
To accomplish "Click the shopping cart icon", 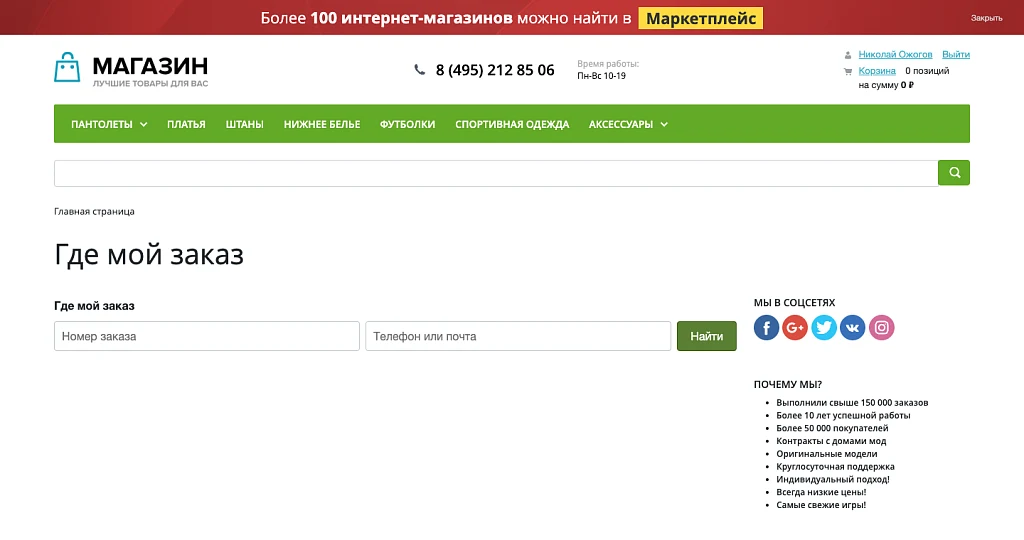I will 848,71.
